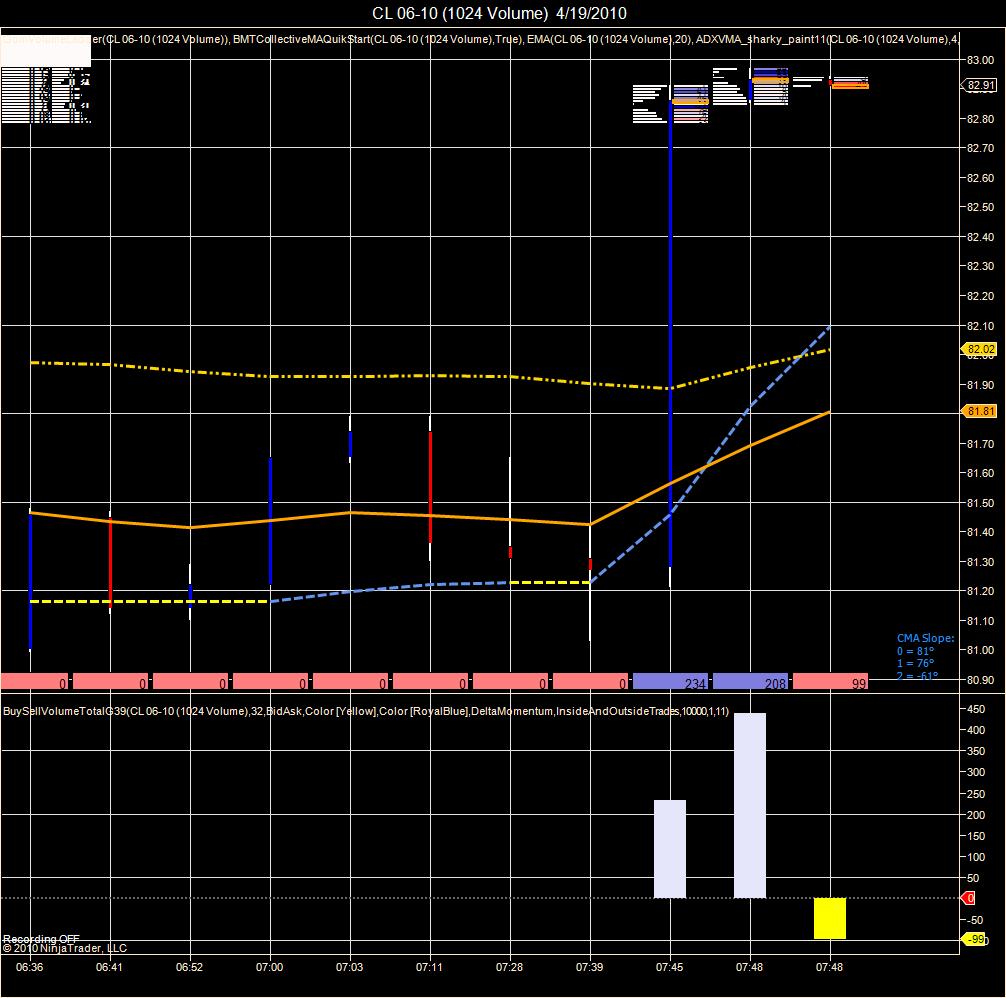Select the 82.91 last price marker

pos(979,85)
